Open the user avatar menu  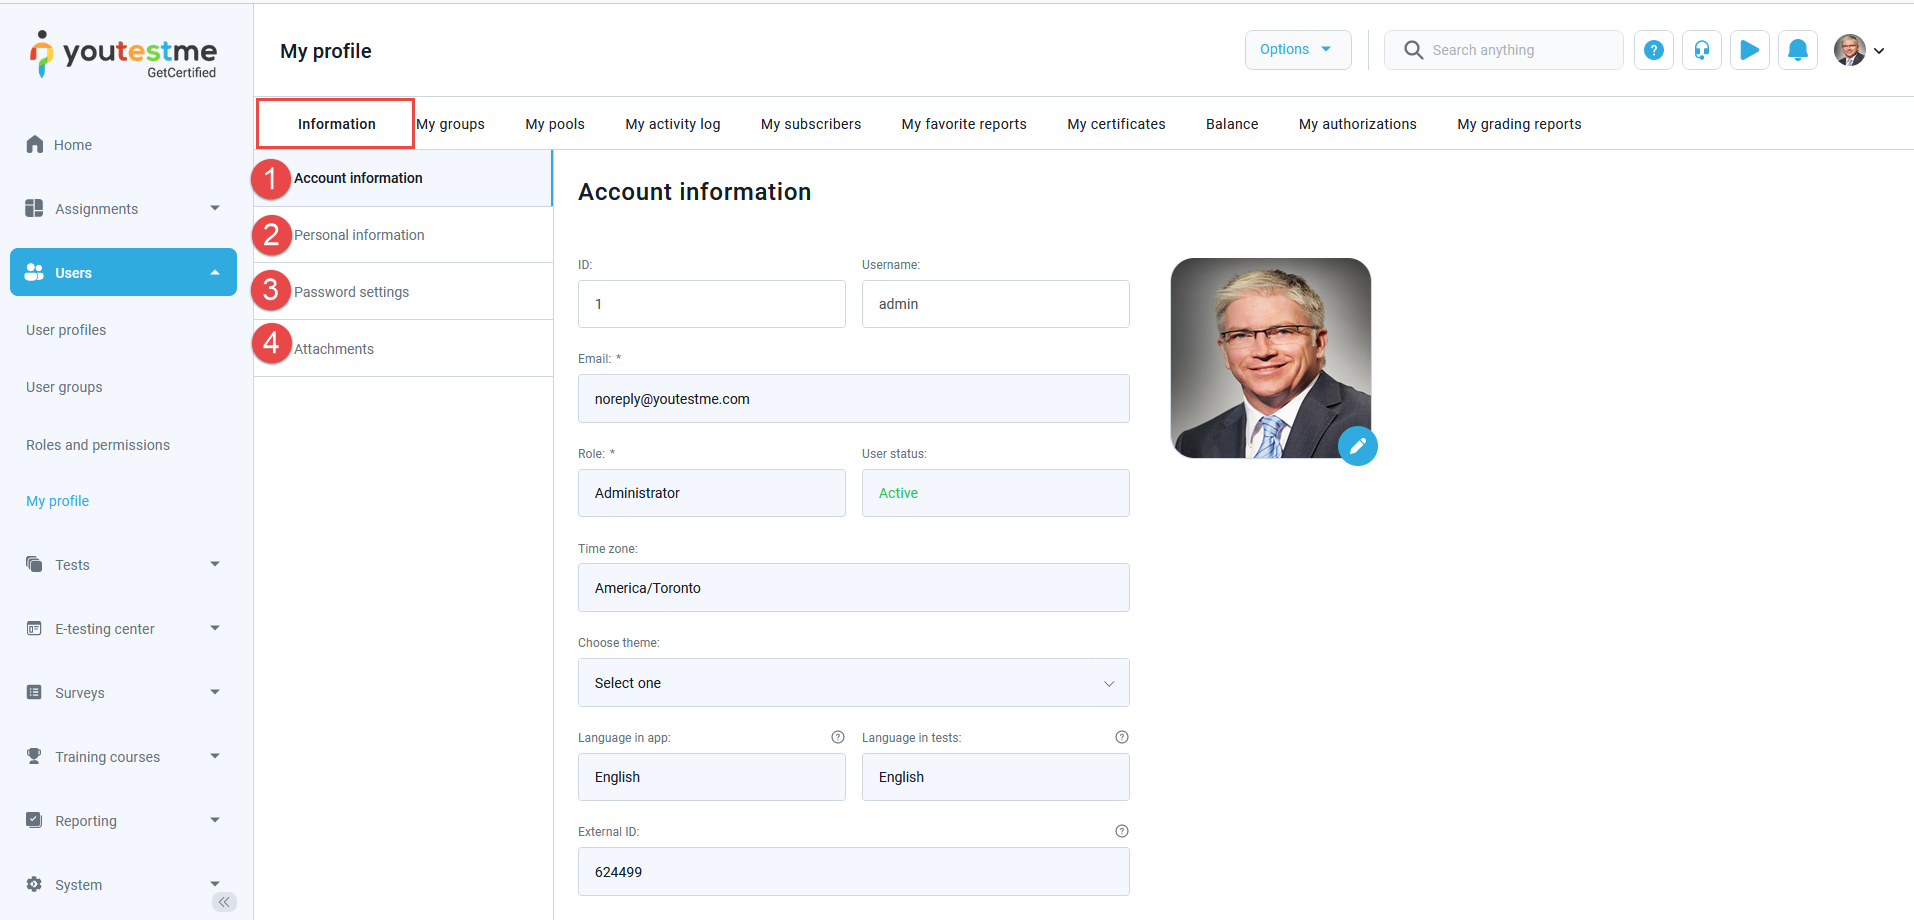click(x=1850, y=50)
